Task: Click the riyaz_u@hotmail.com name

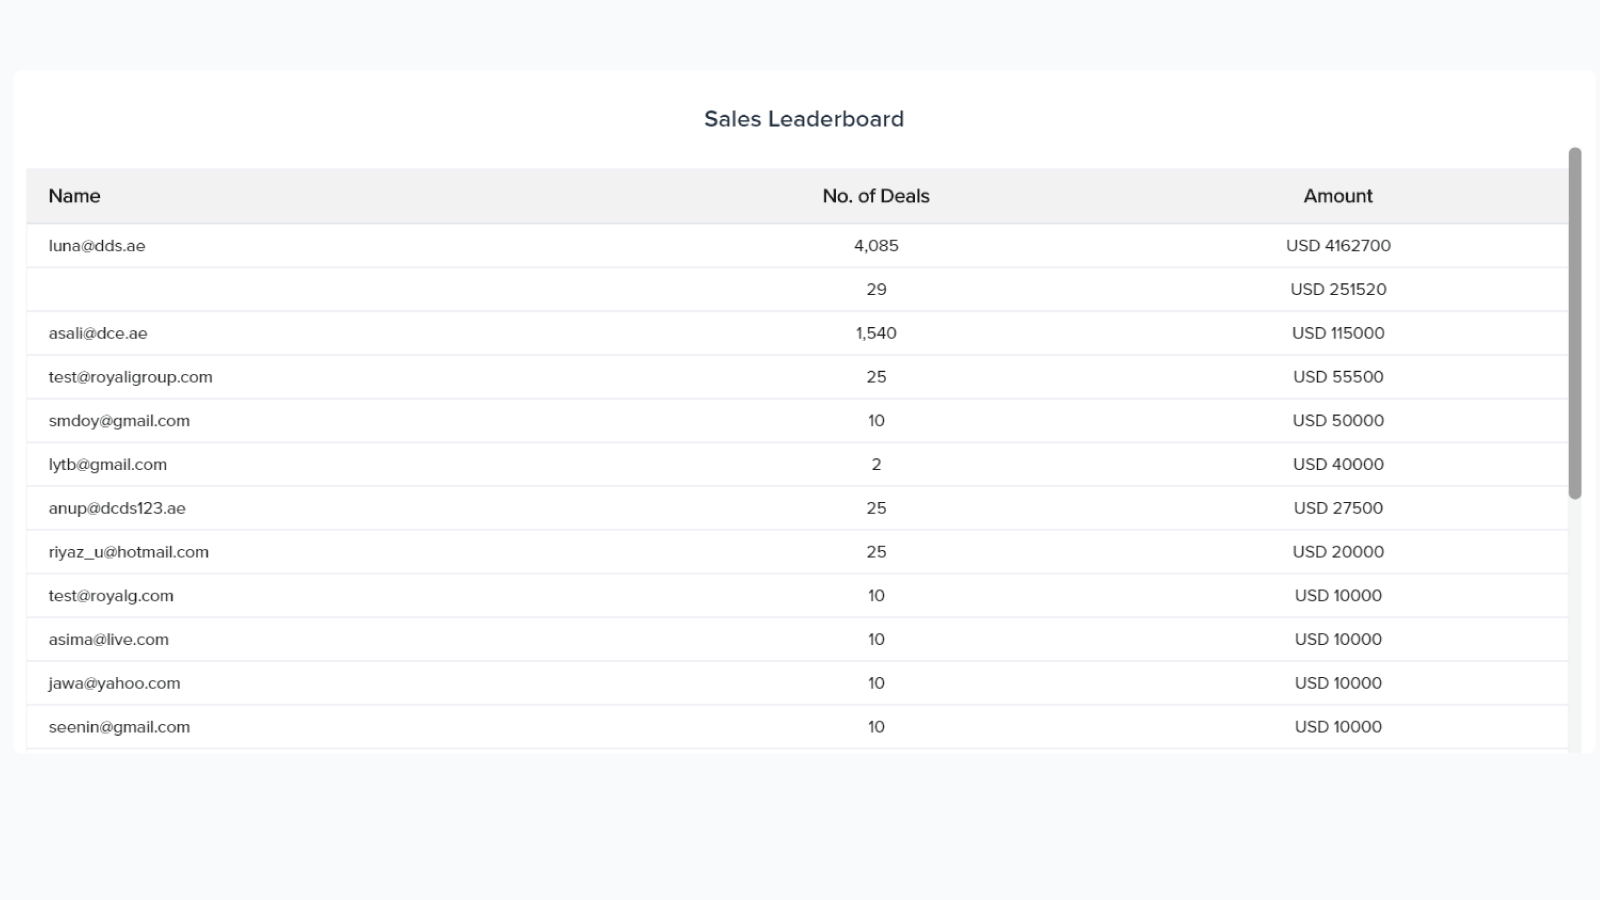Action: [x=128, y=552]
